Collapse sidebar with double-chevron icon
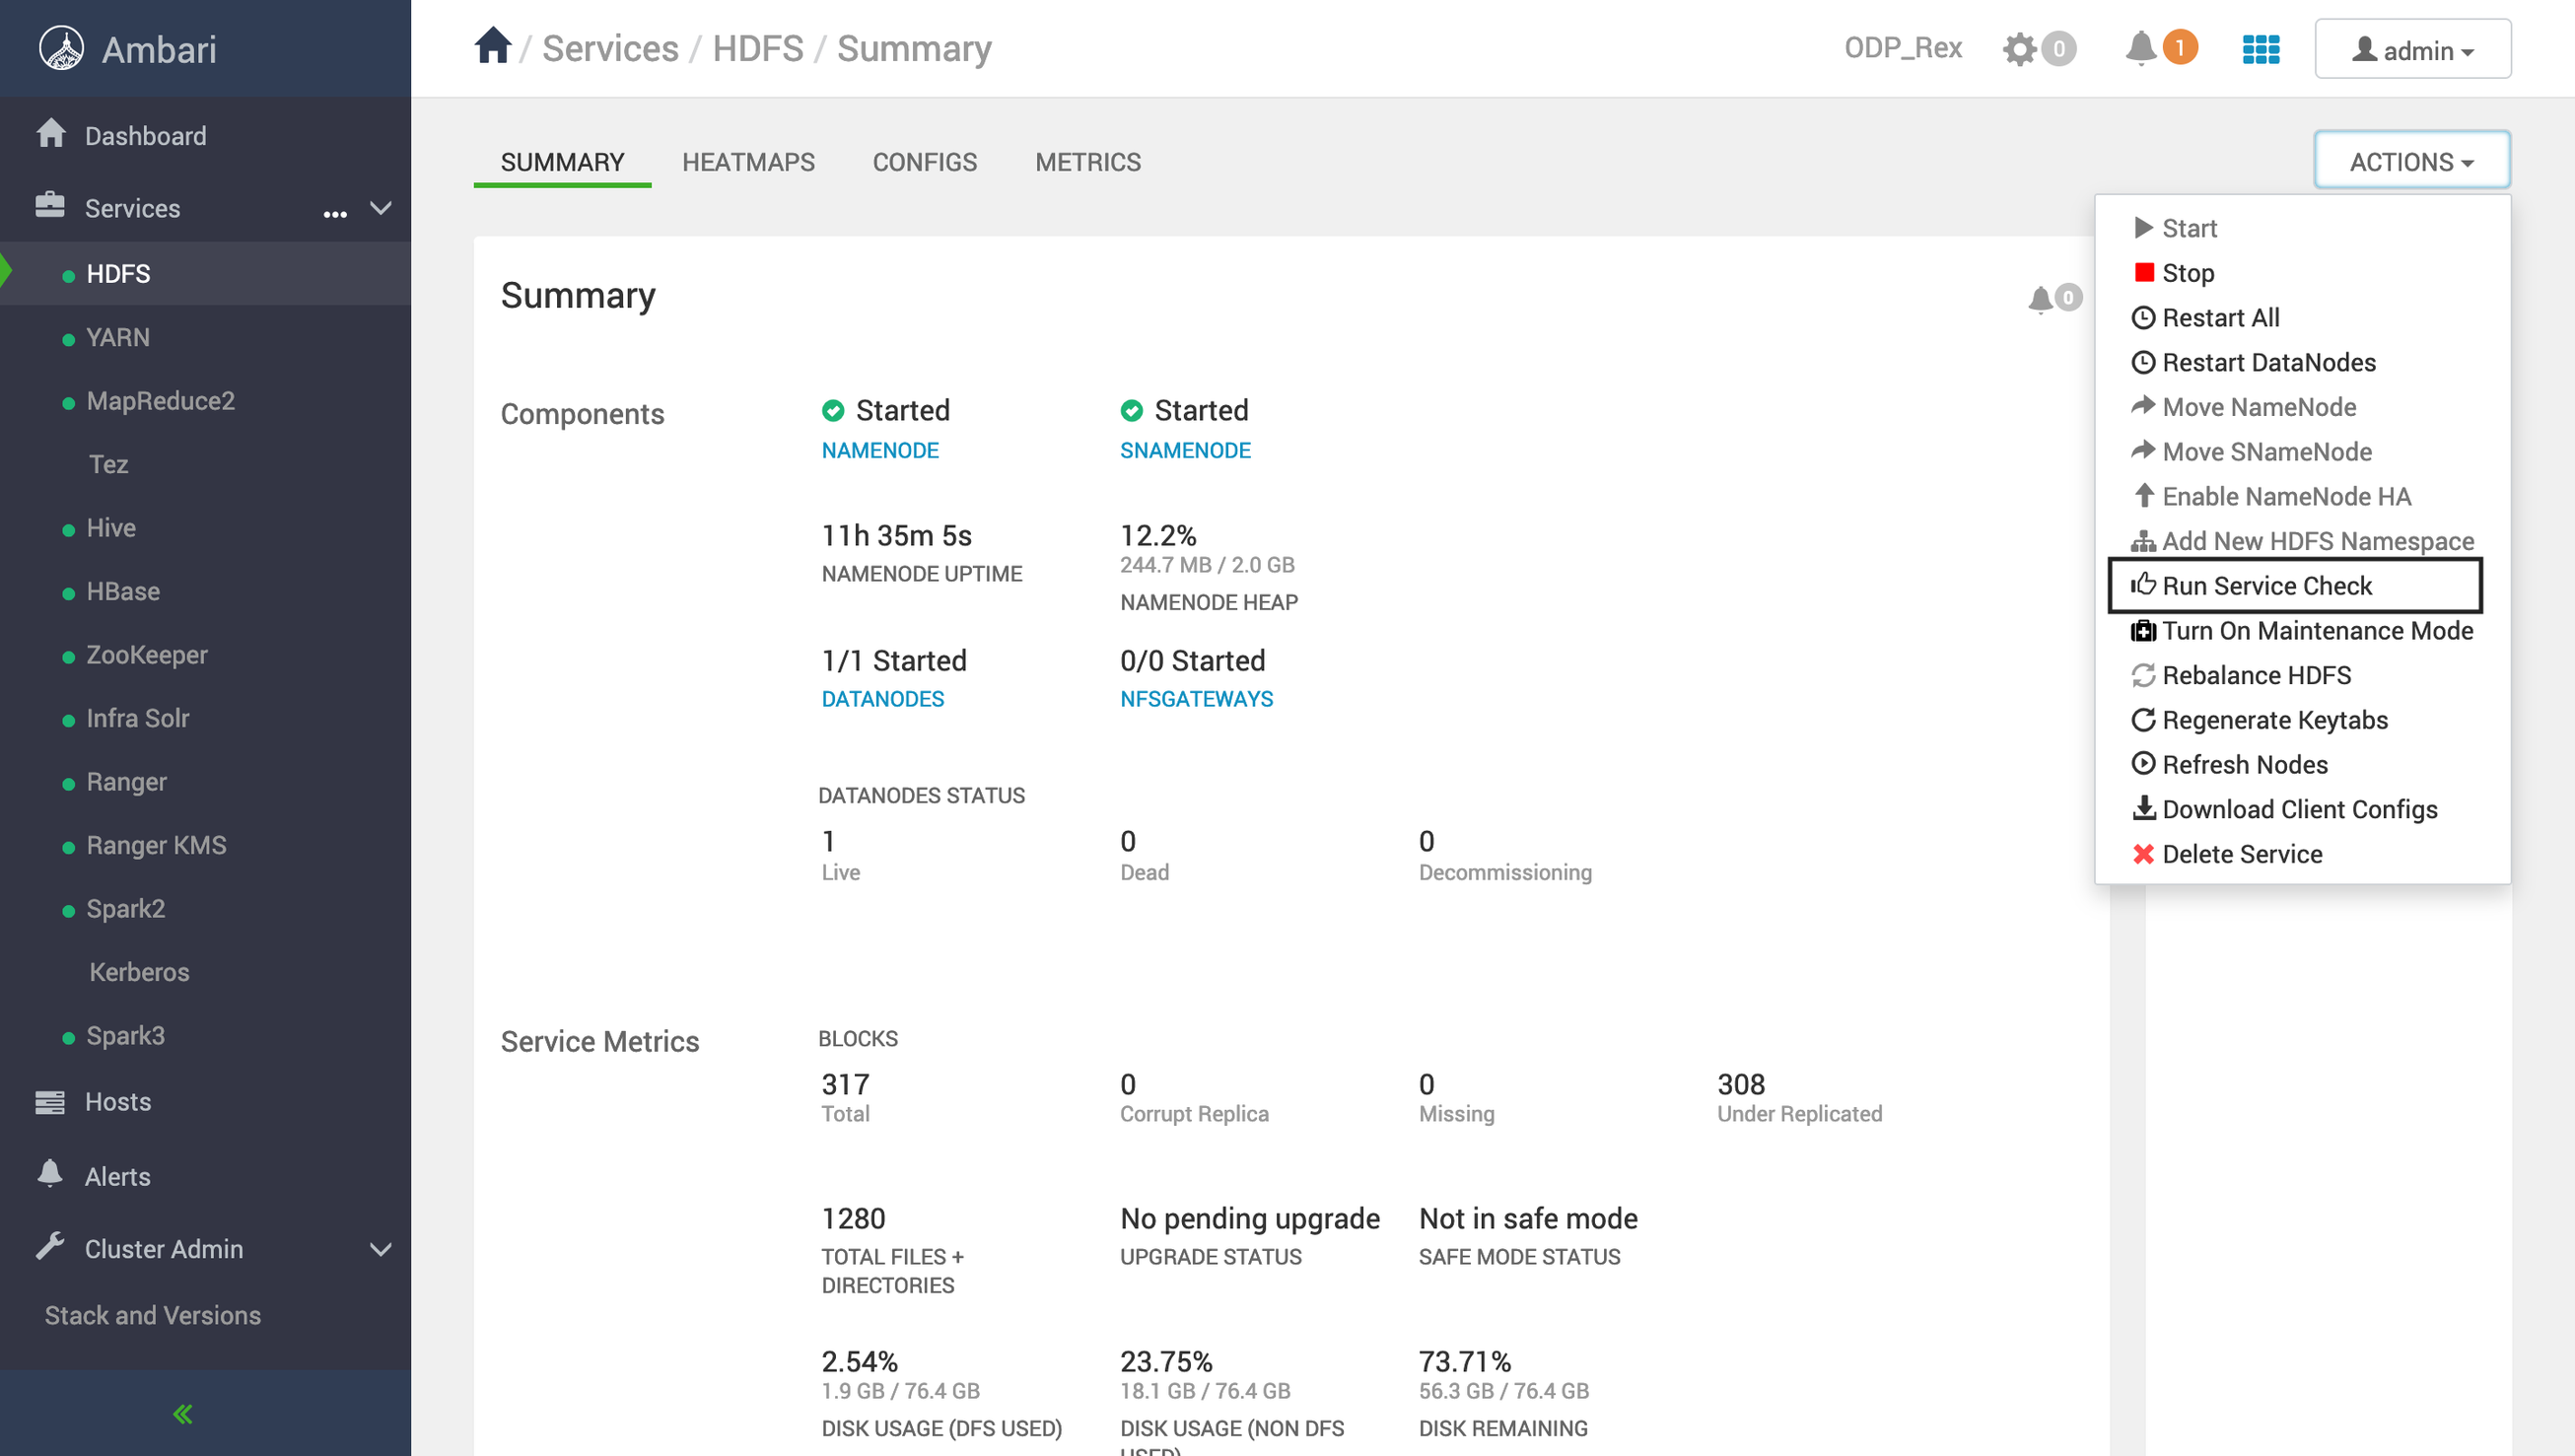The image size is (2575, 1456). 183,1413
